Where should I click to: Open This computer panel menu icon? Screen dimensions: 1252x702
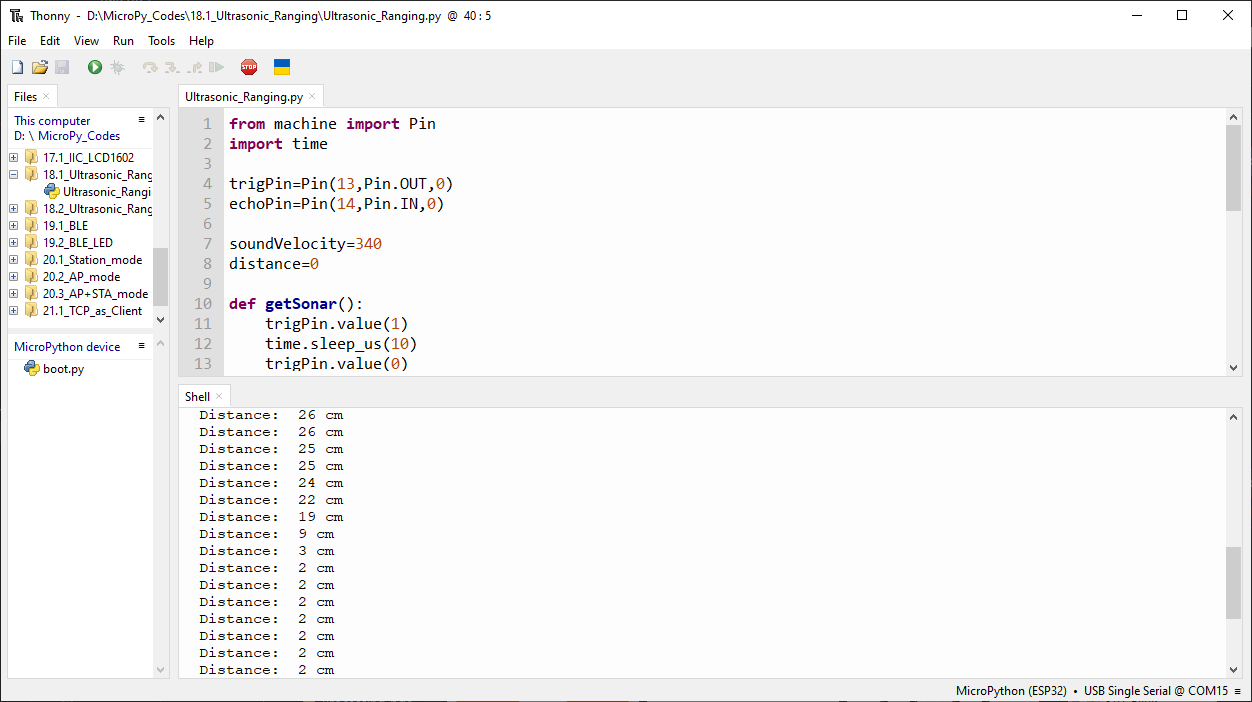pyautogui.click(x=142, y=120)
